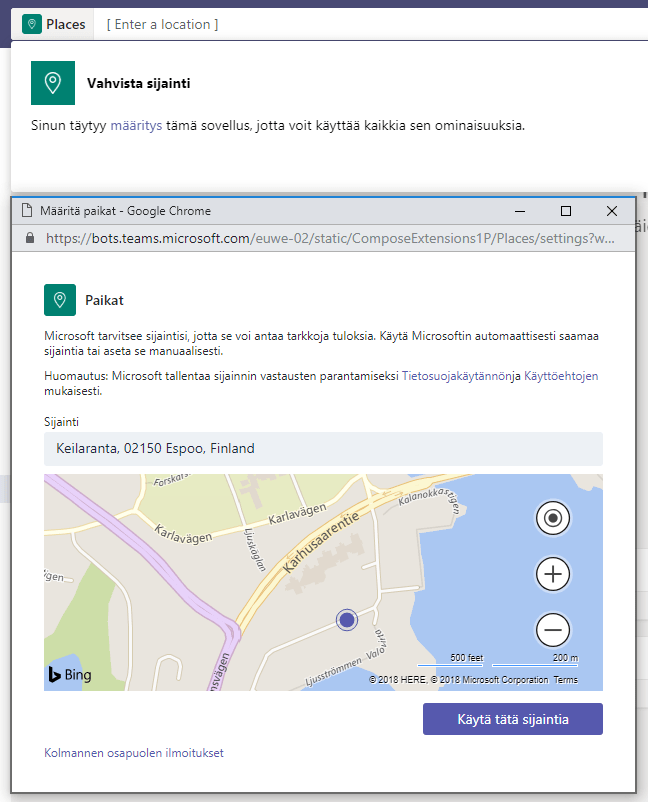The height and width of the screenshot is (802, 648).
Task: Click the green icon beside Vahvista sijainti
Action: tap(53, 83)
